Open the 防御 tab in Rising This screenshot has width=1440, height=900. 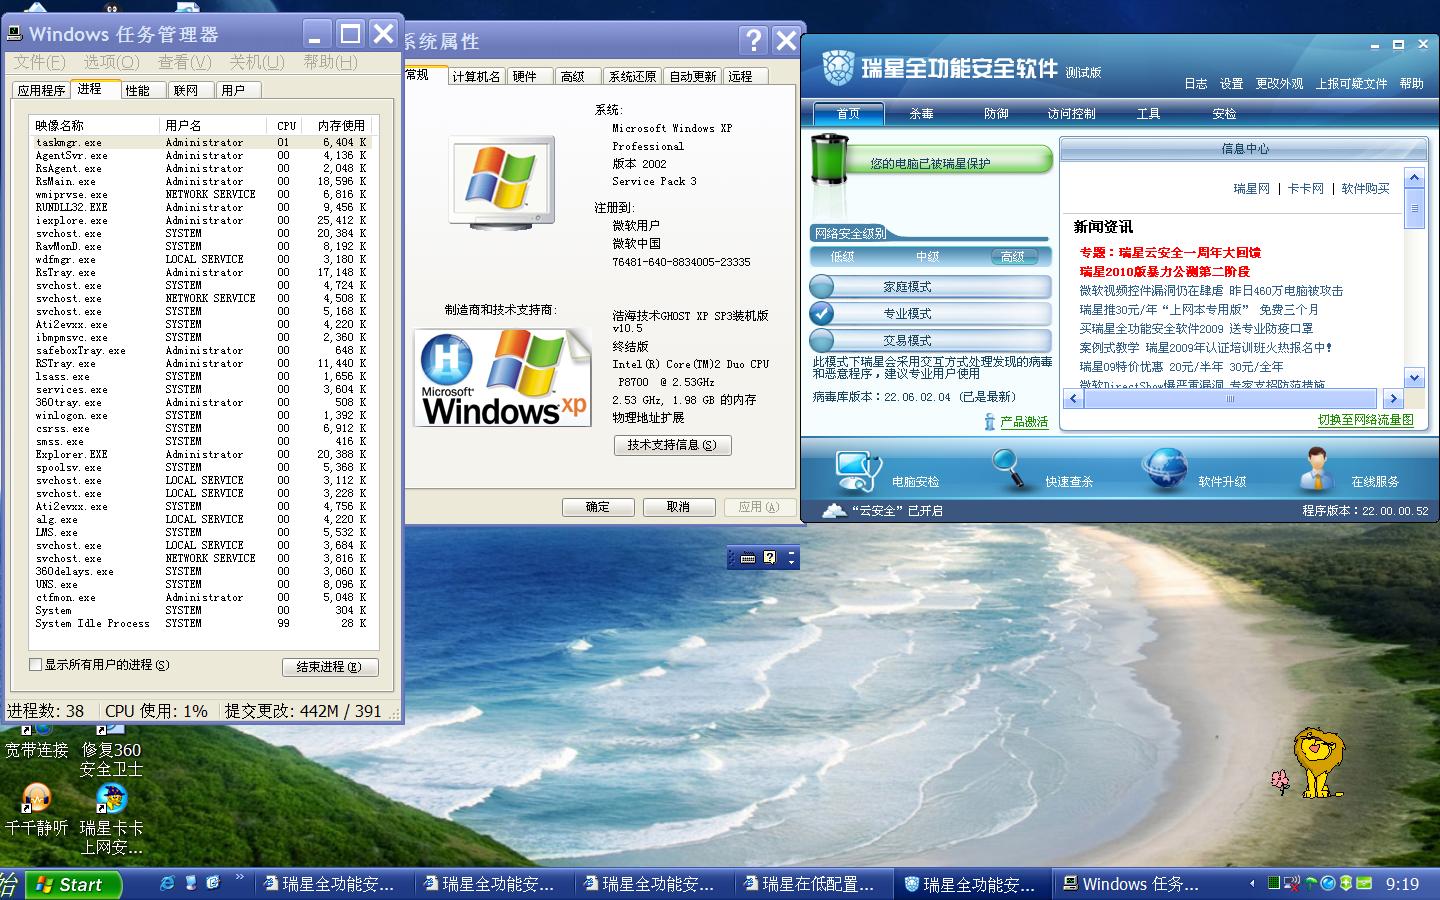coord(997,114)
